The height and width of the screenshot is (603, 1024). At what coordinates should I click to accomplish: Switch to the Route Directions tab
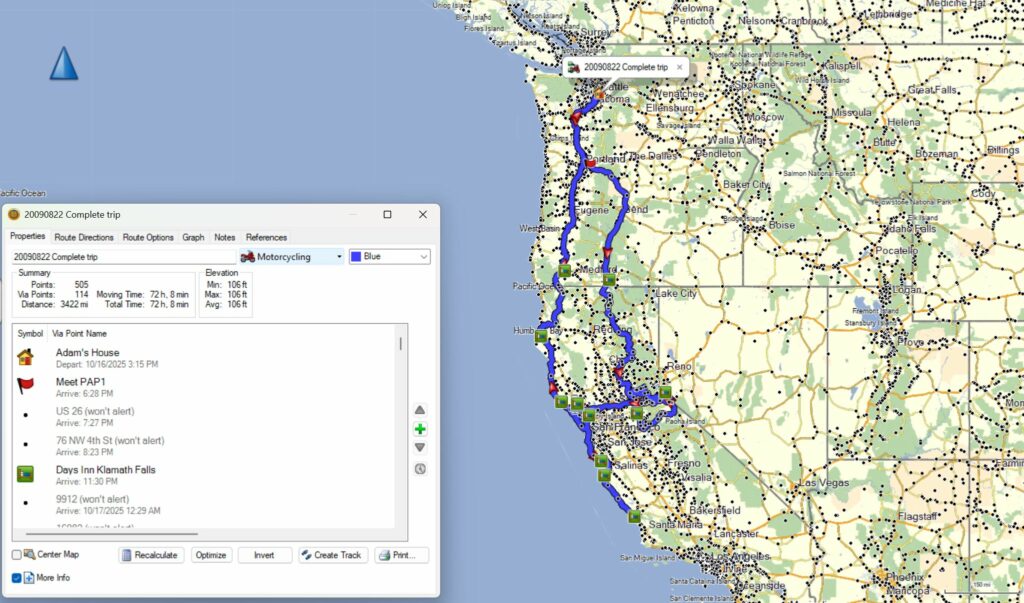pyautogui.click(x=84, y=237)
